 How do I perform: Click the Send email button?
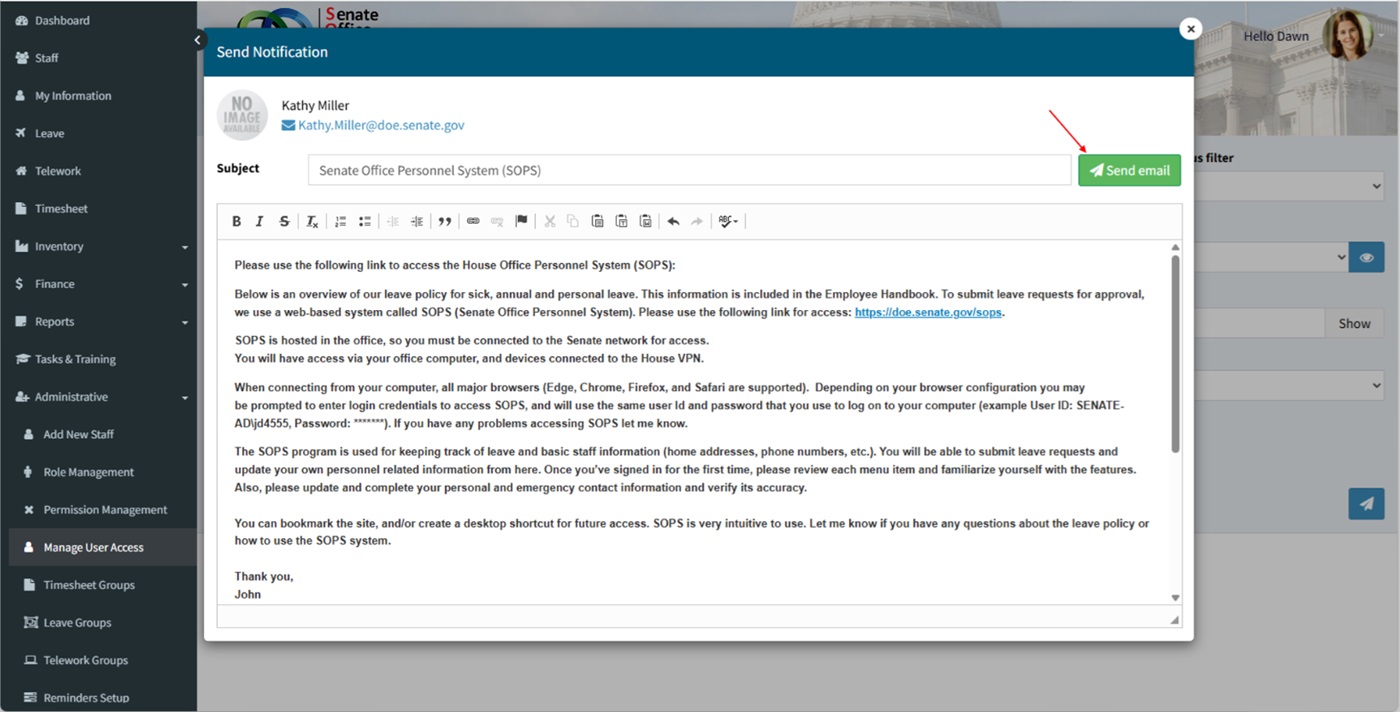[1129, 170]
